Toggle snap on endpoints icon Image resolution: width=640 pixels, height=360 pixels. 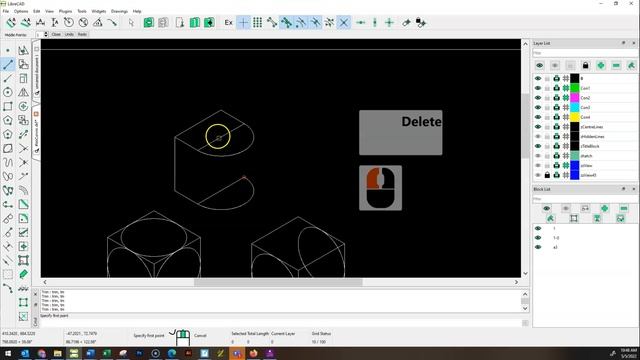[x=272, y=22]
